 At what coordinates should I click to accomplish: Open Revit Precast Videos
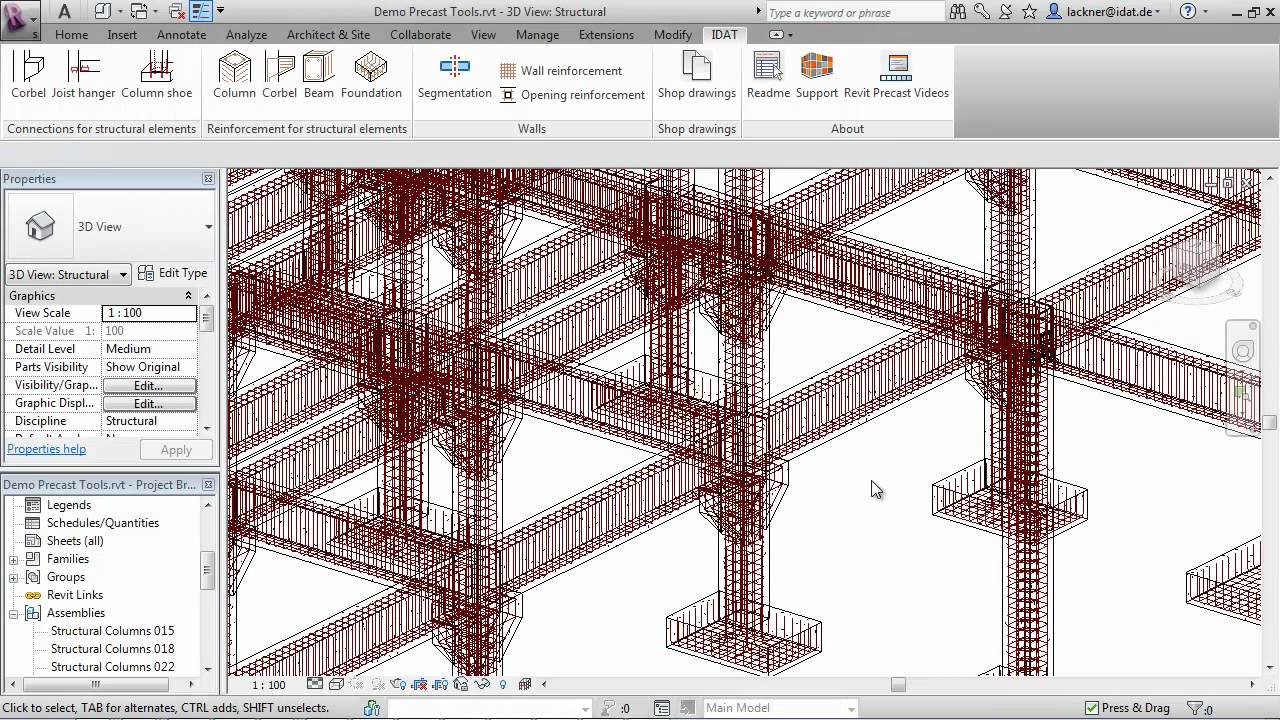coord(896,76)
